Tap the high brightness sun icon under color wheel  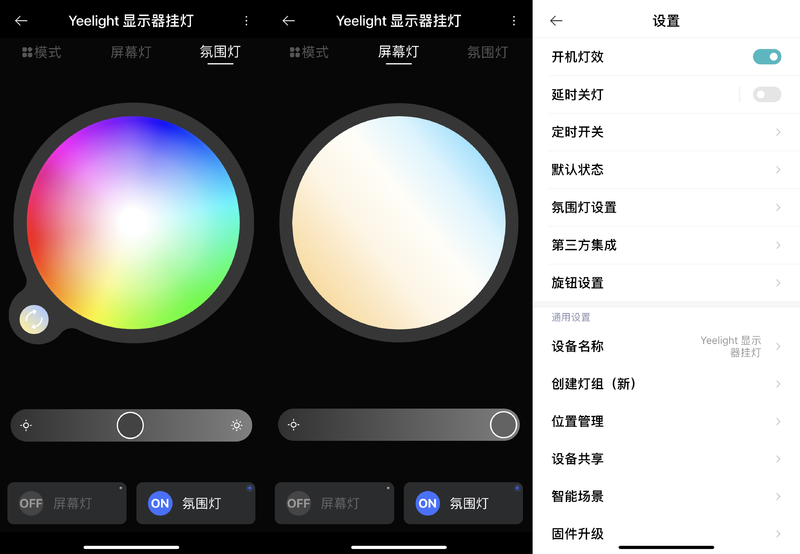(x=237, y=425)
